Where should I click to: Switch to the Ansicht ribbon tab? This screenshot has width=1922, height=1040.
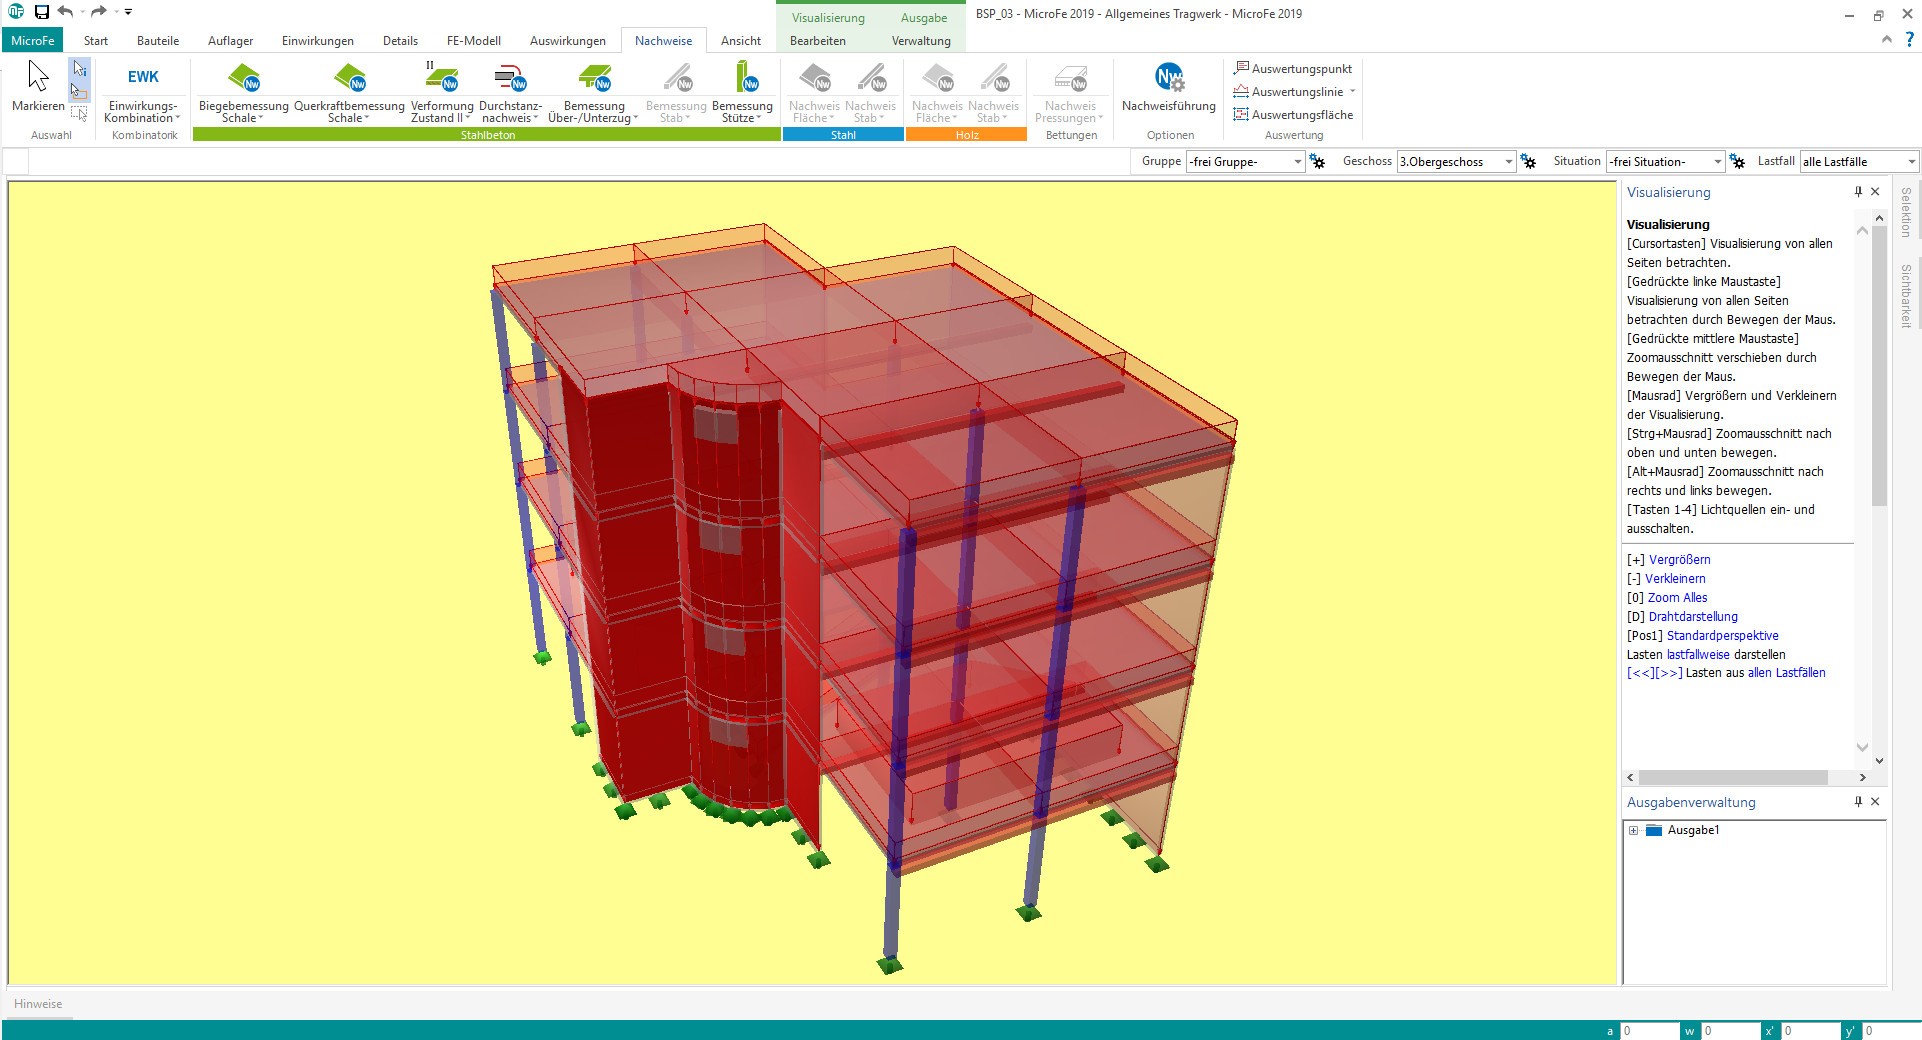[x=741, y=41]
